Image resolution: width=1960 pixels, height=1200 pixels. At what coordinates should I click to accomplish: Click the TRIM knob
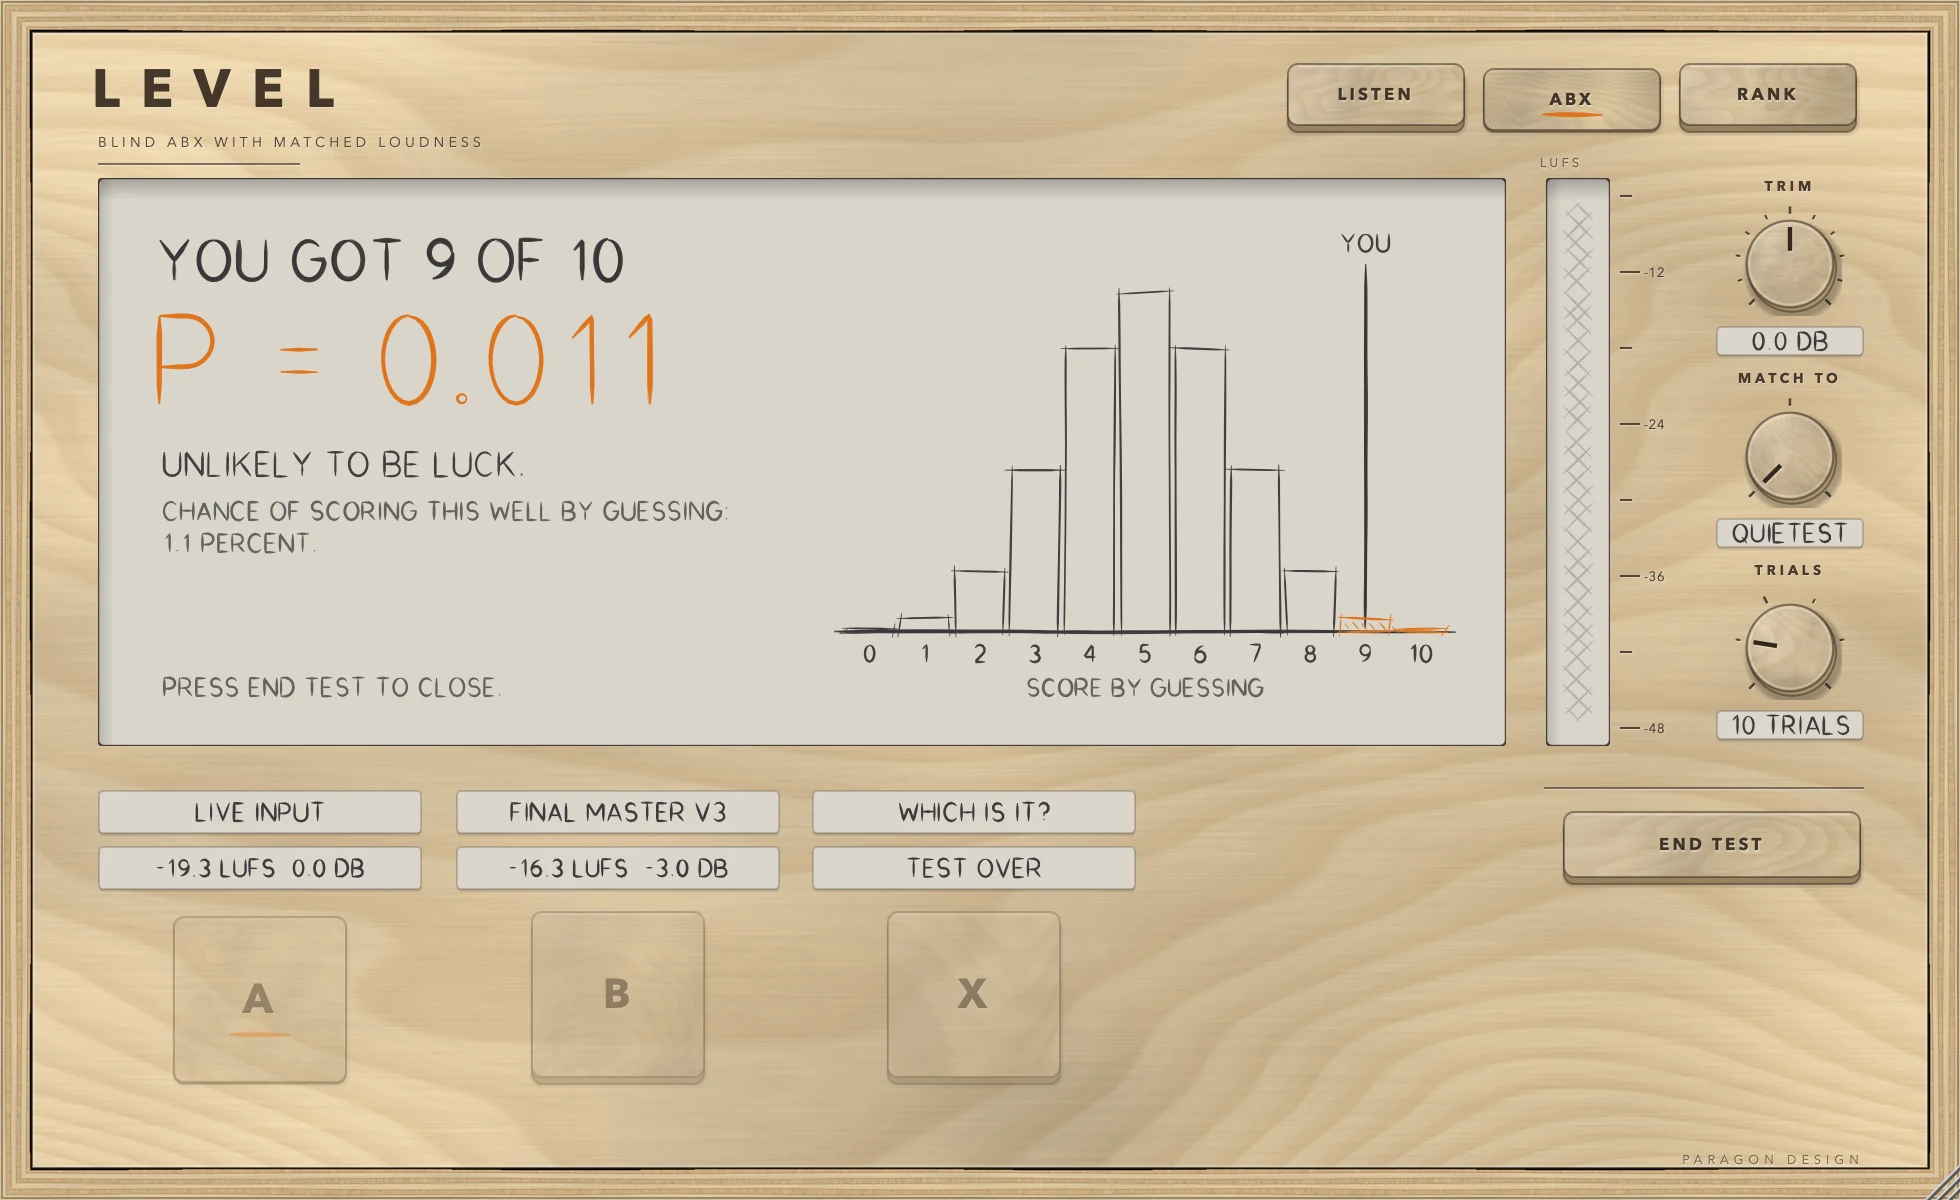point(1789,264)
